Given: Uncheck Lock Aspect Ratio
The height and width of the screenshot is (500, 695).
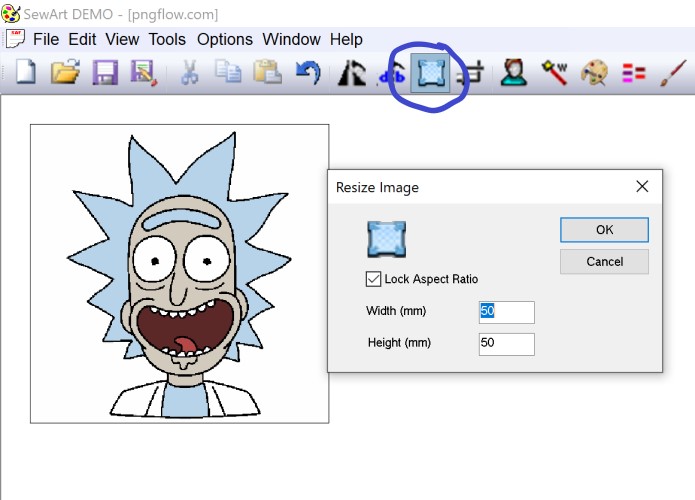Looking at the screenshot, I should [x=373, y=279].
